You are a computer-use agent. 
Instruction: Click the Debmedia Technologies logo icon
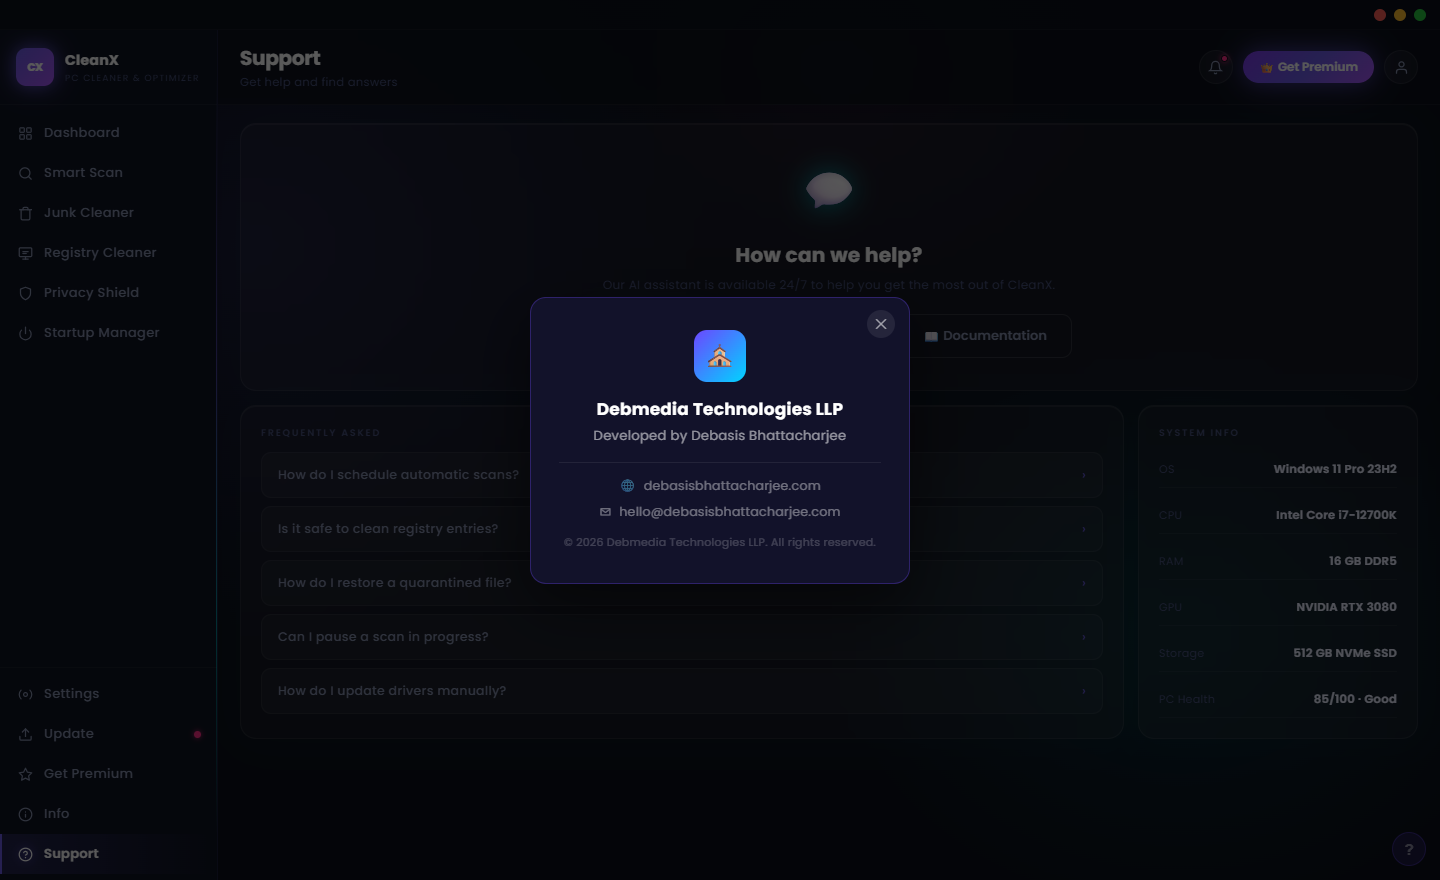point(720,356)
